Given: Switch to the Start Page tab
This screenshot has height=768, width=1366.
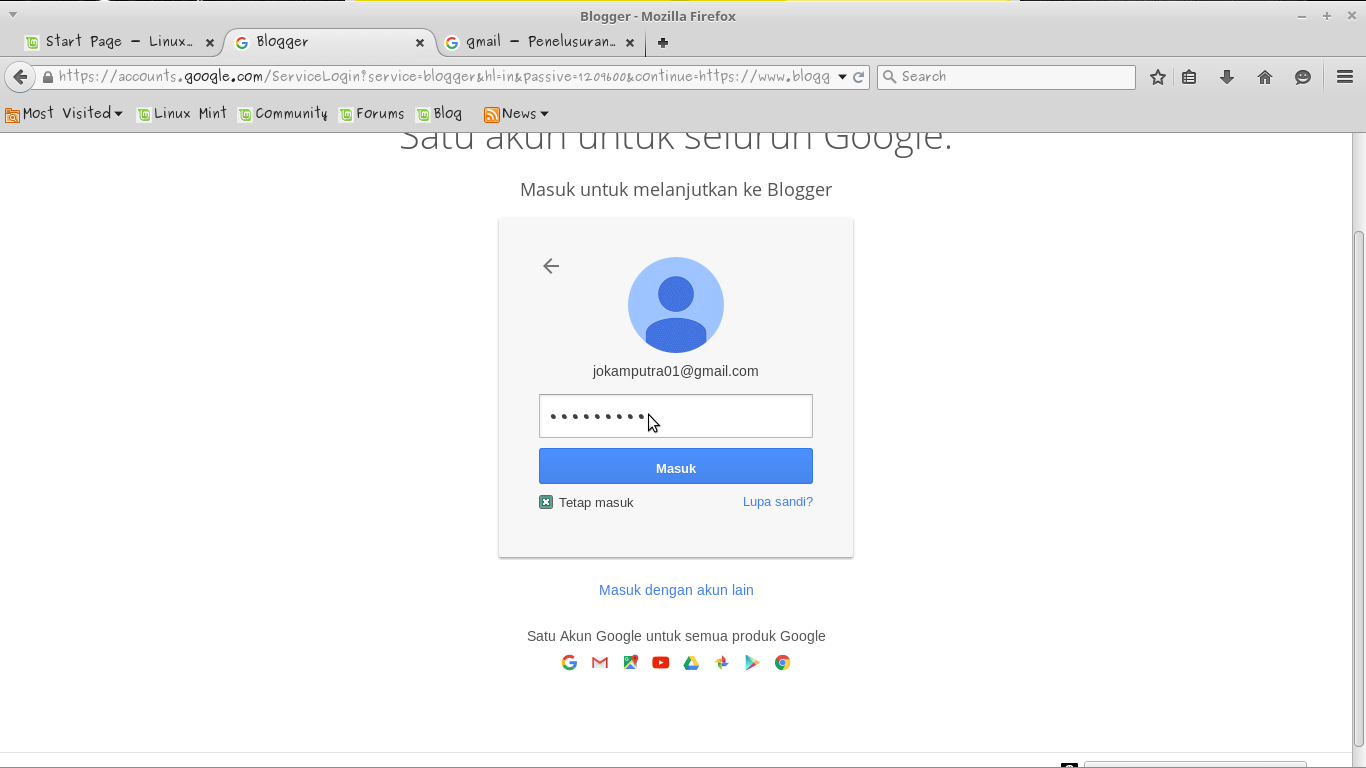Looking at the screenshot, I should (x=119, y=42).
